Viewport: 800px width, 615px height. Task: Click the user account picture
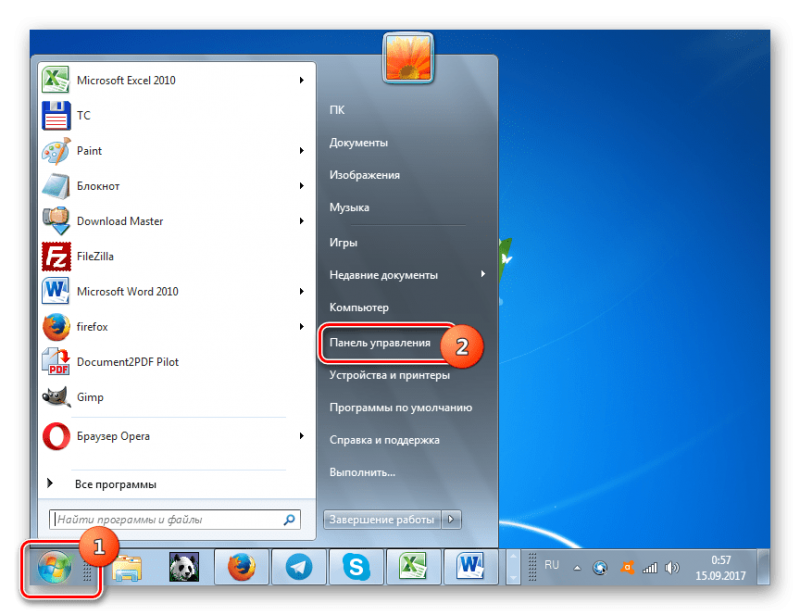pyautogui.click(x=408, y=58)
